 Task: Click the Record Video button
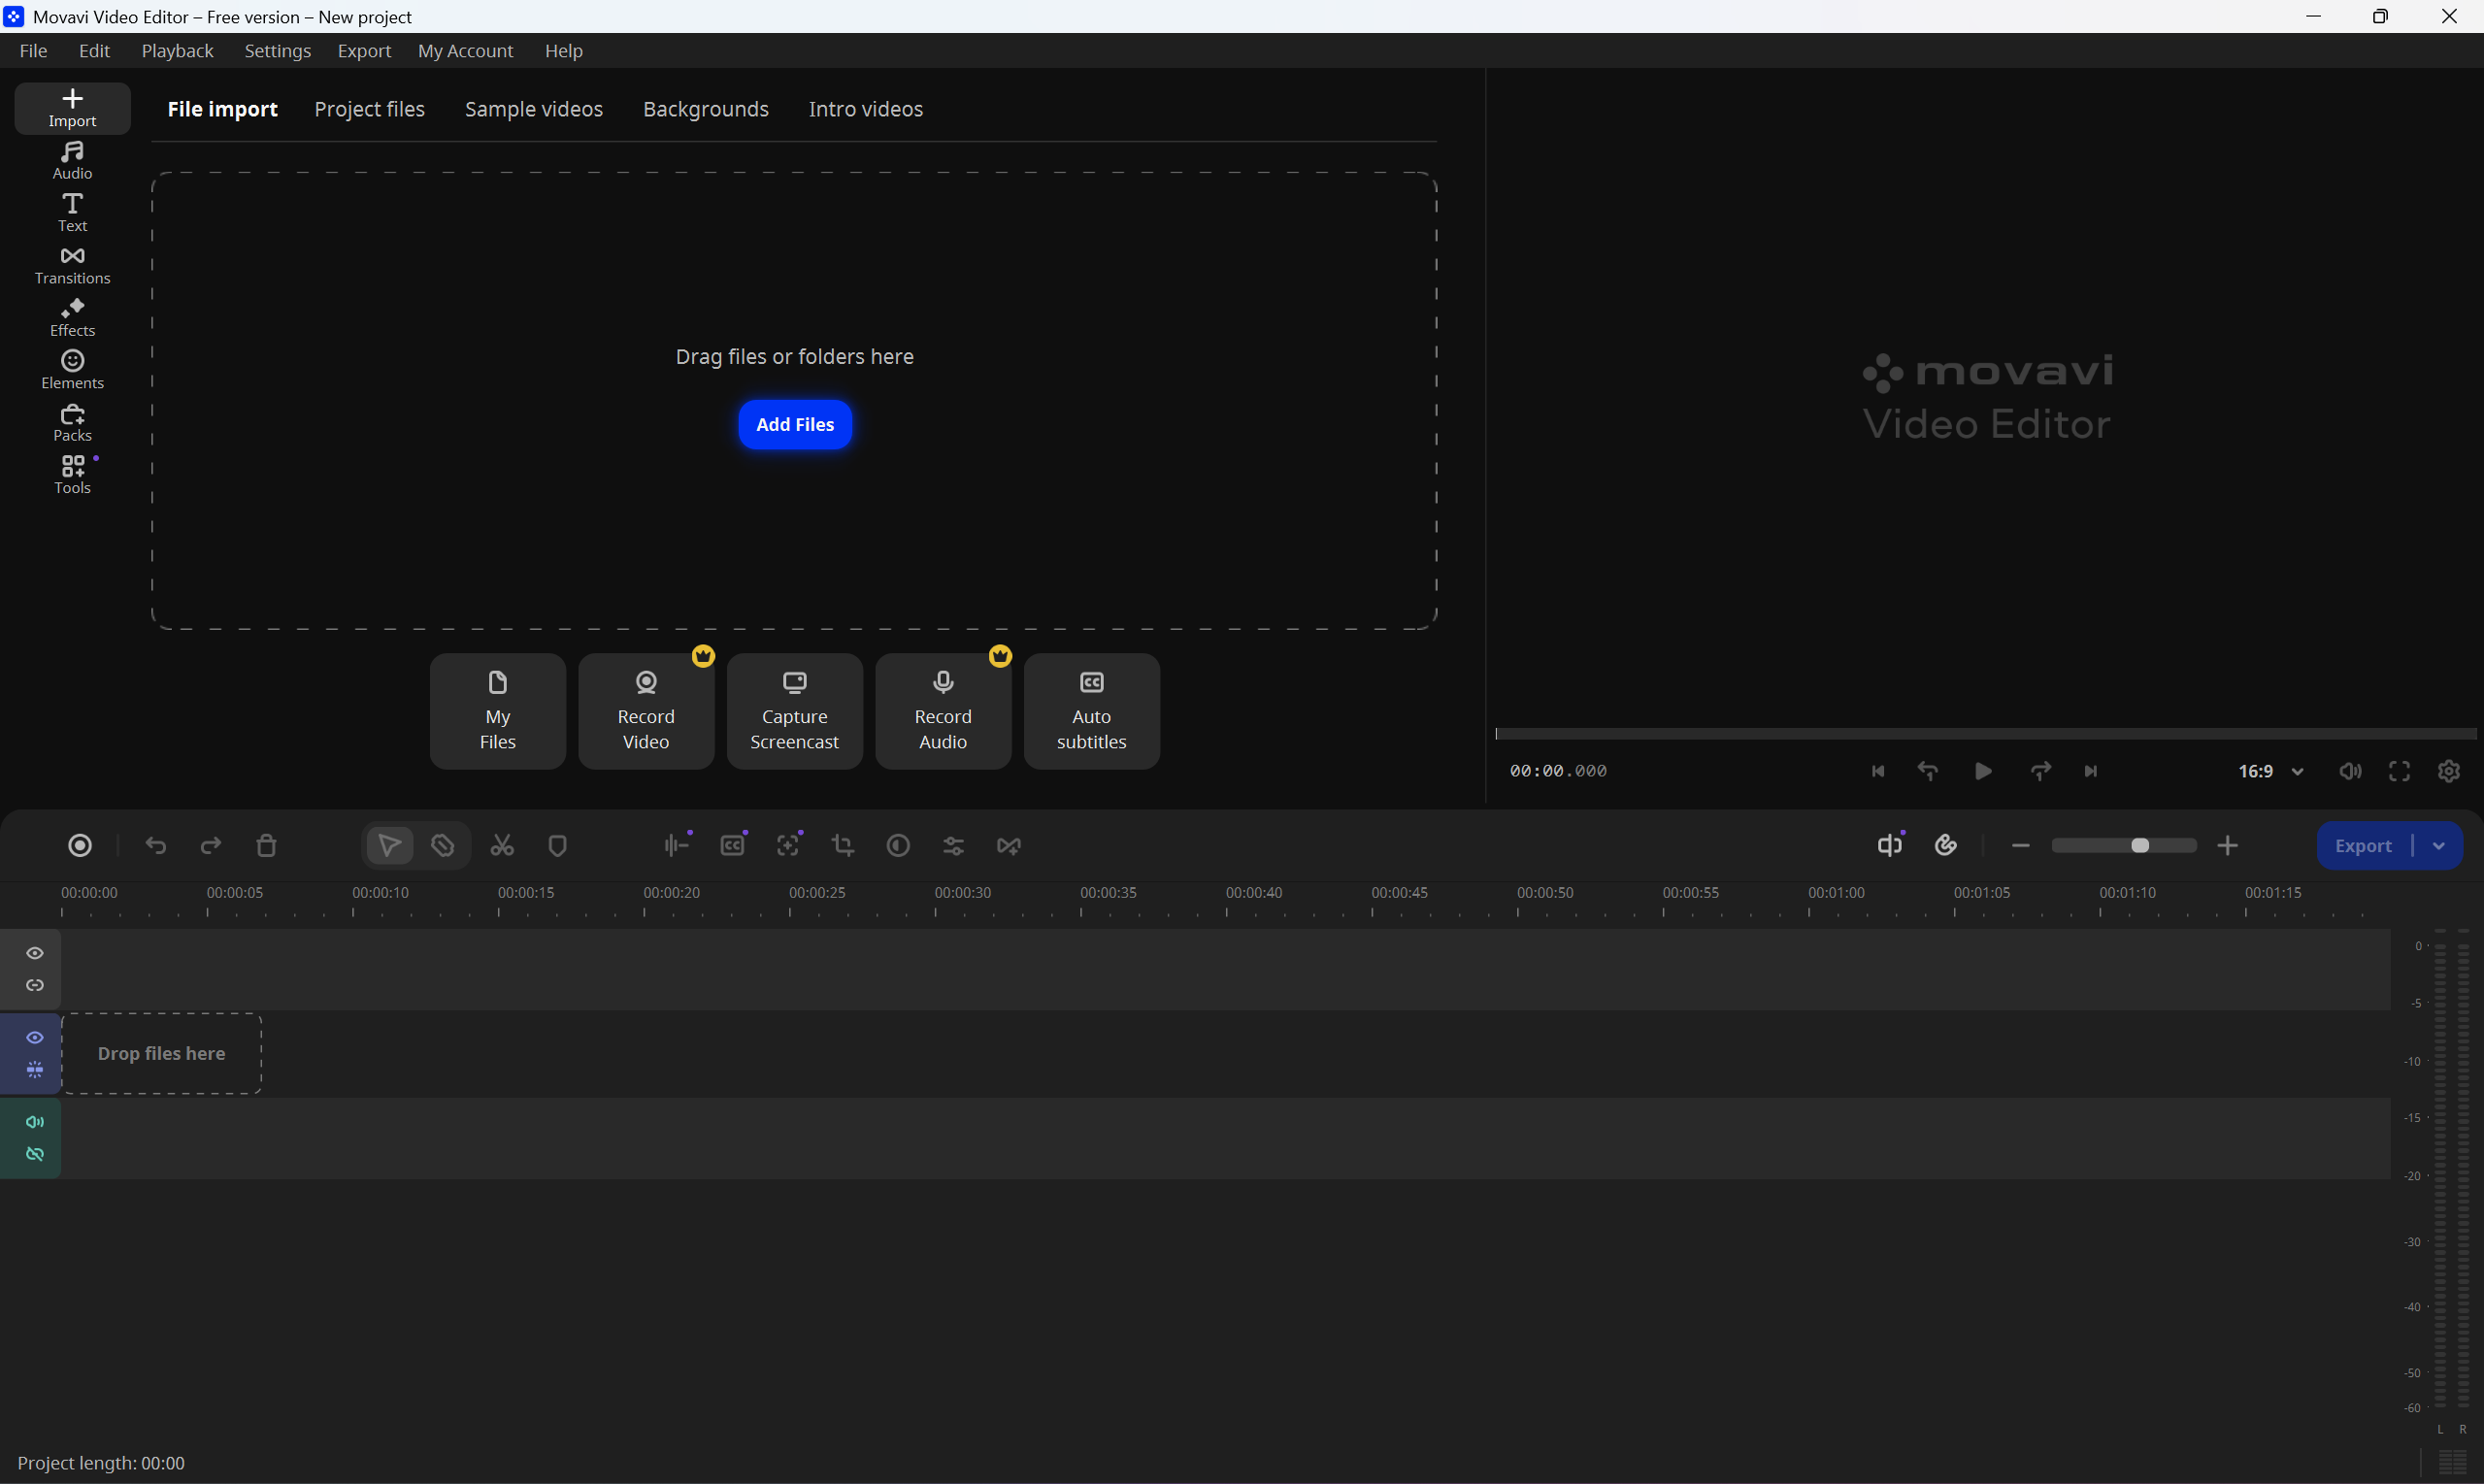646,711
